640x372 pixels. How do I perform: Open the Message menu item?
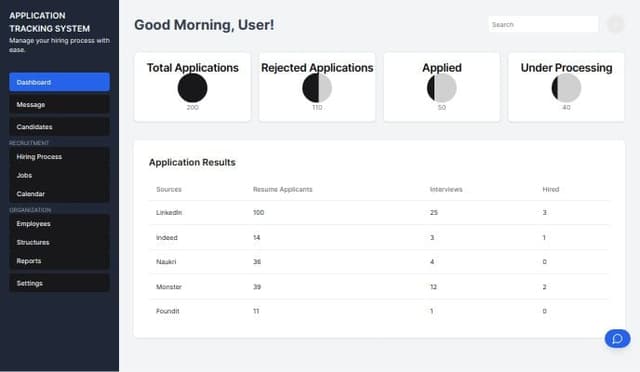[59, 105]
